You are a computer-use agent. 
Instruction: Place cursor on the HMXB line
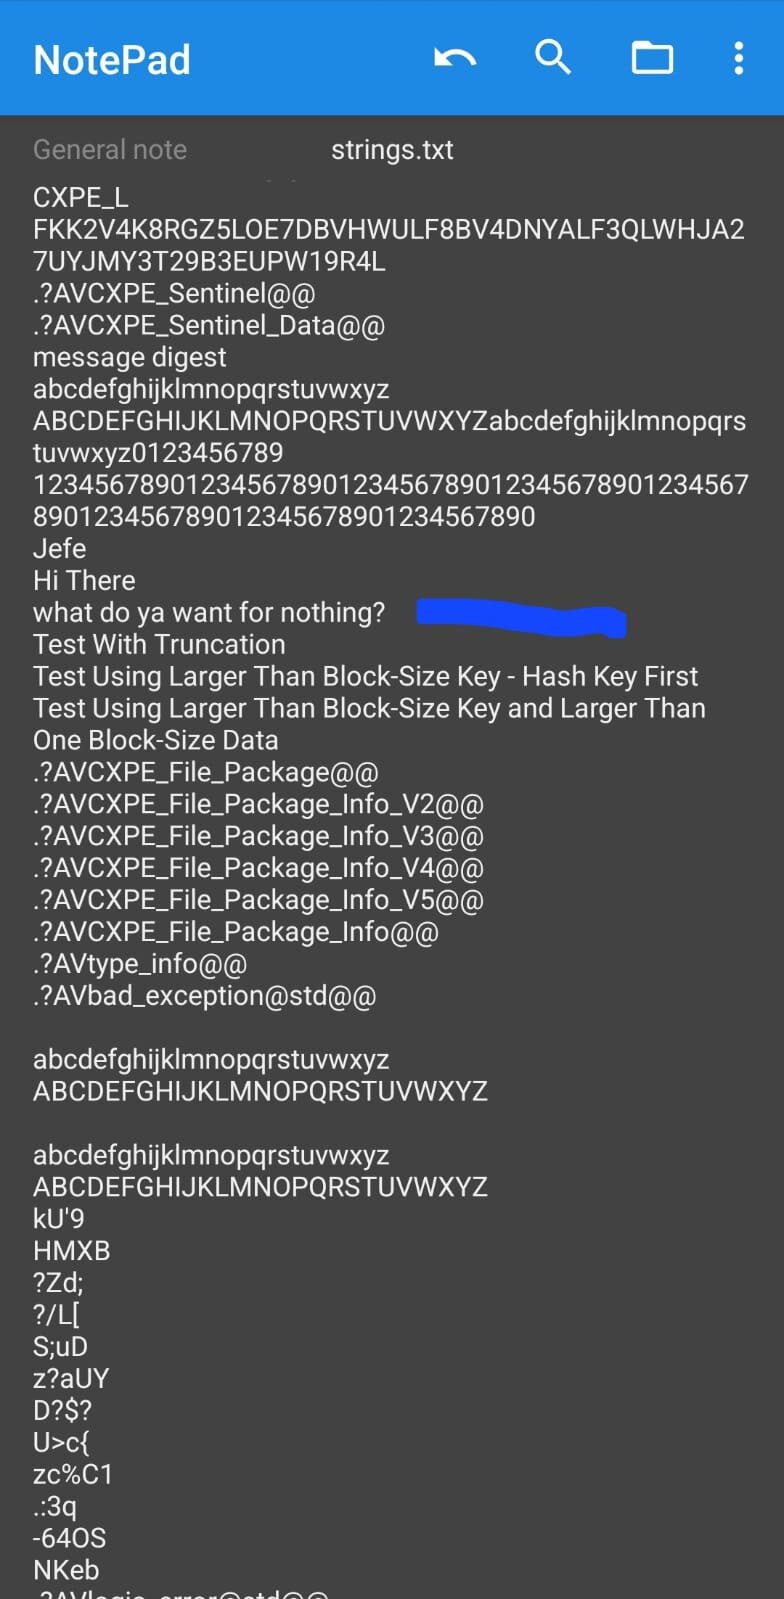[x=72, y=1251]
